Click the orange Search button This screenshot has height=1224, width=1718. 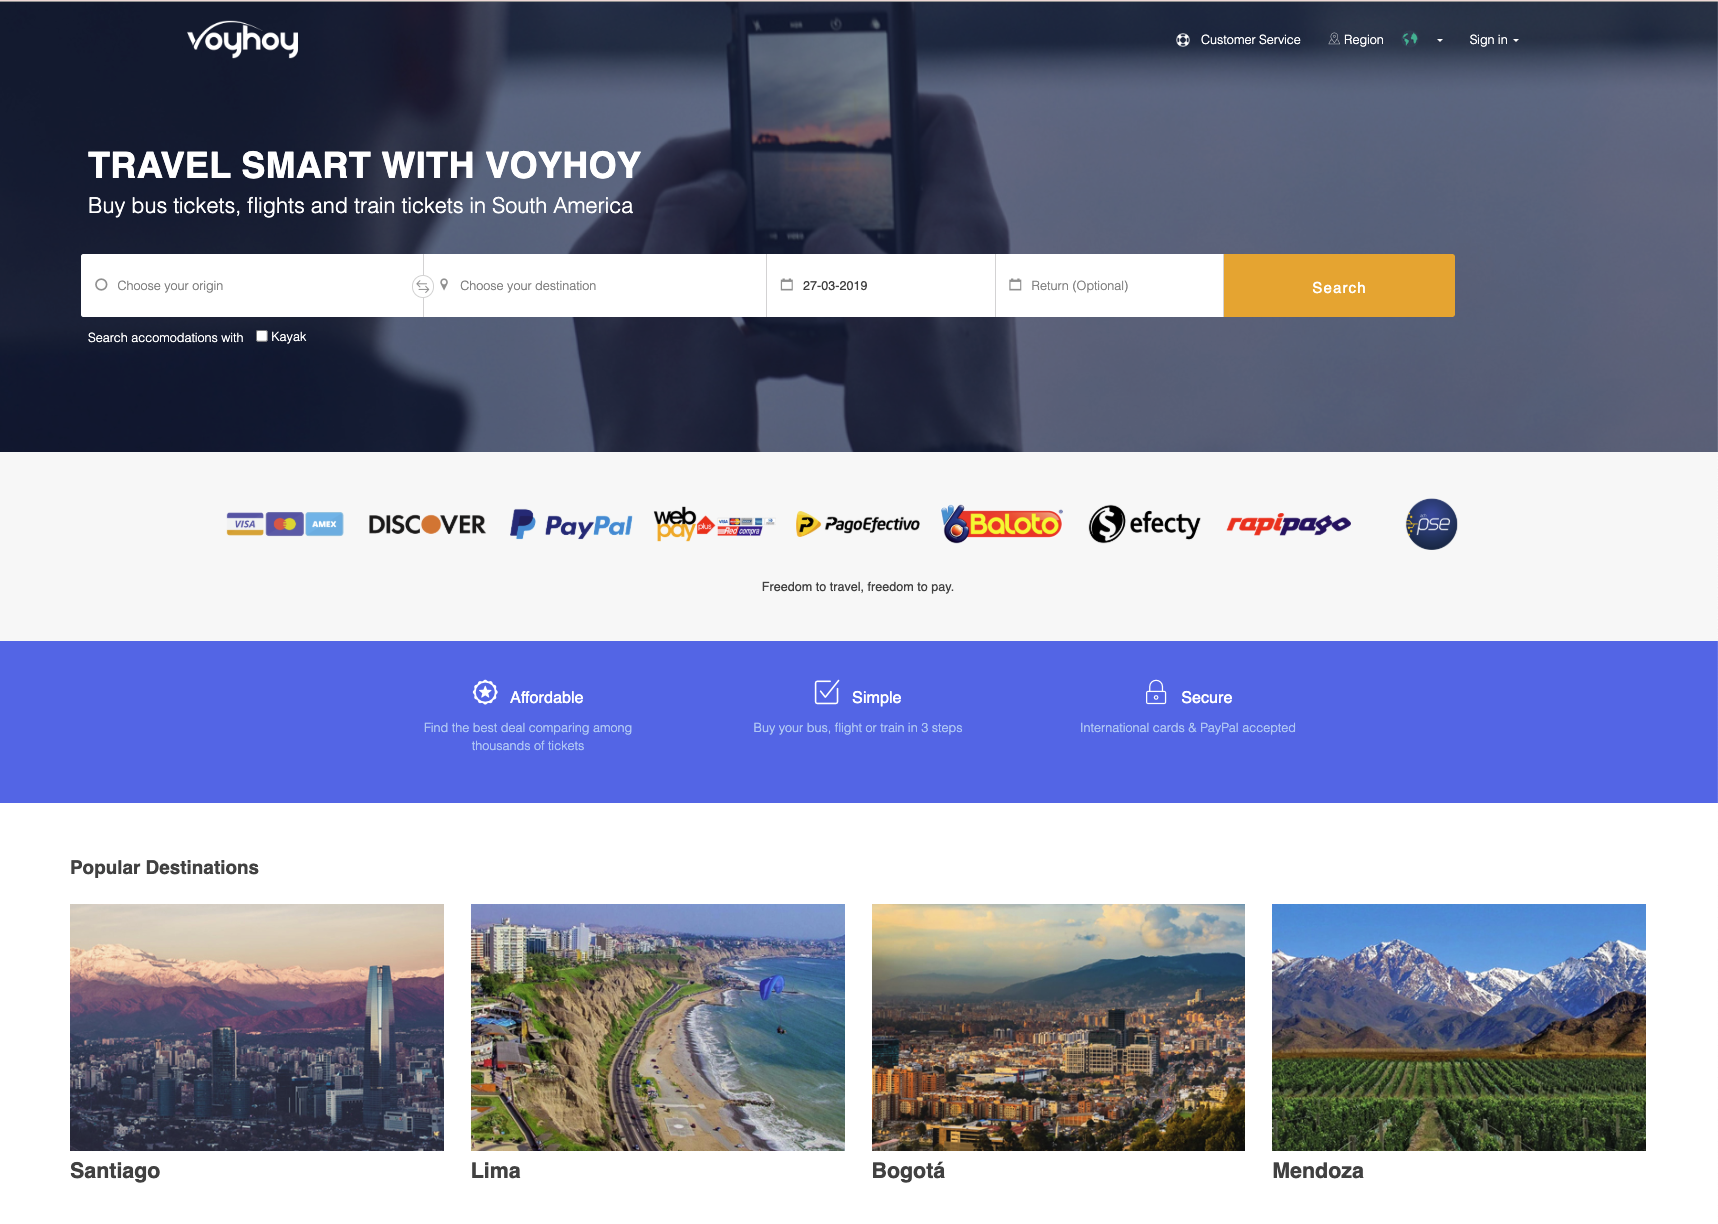click(1339, 286)
